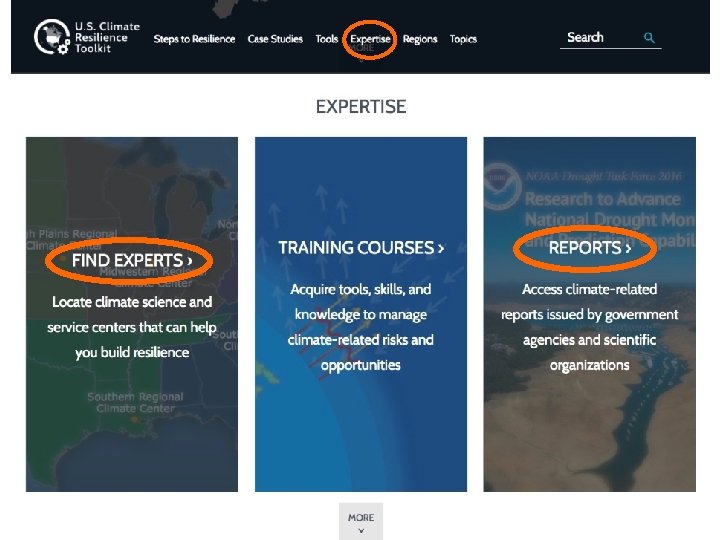Go to Expertise in the navigation bar
The height and width of the screenshot is (540, 720).
tap(370, 39)
